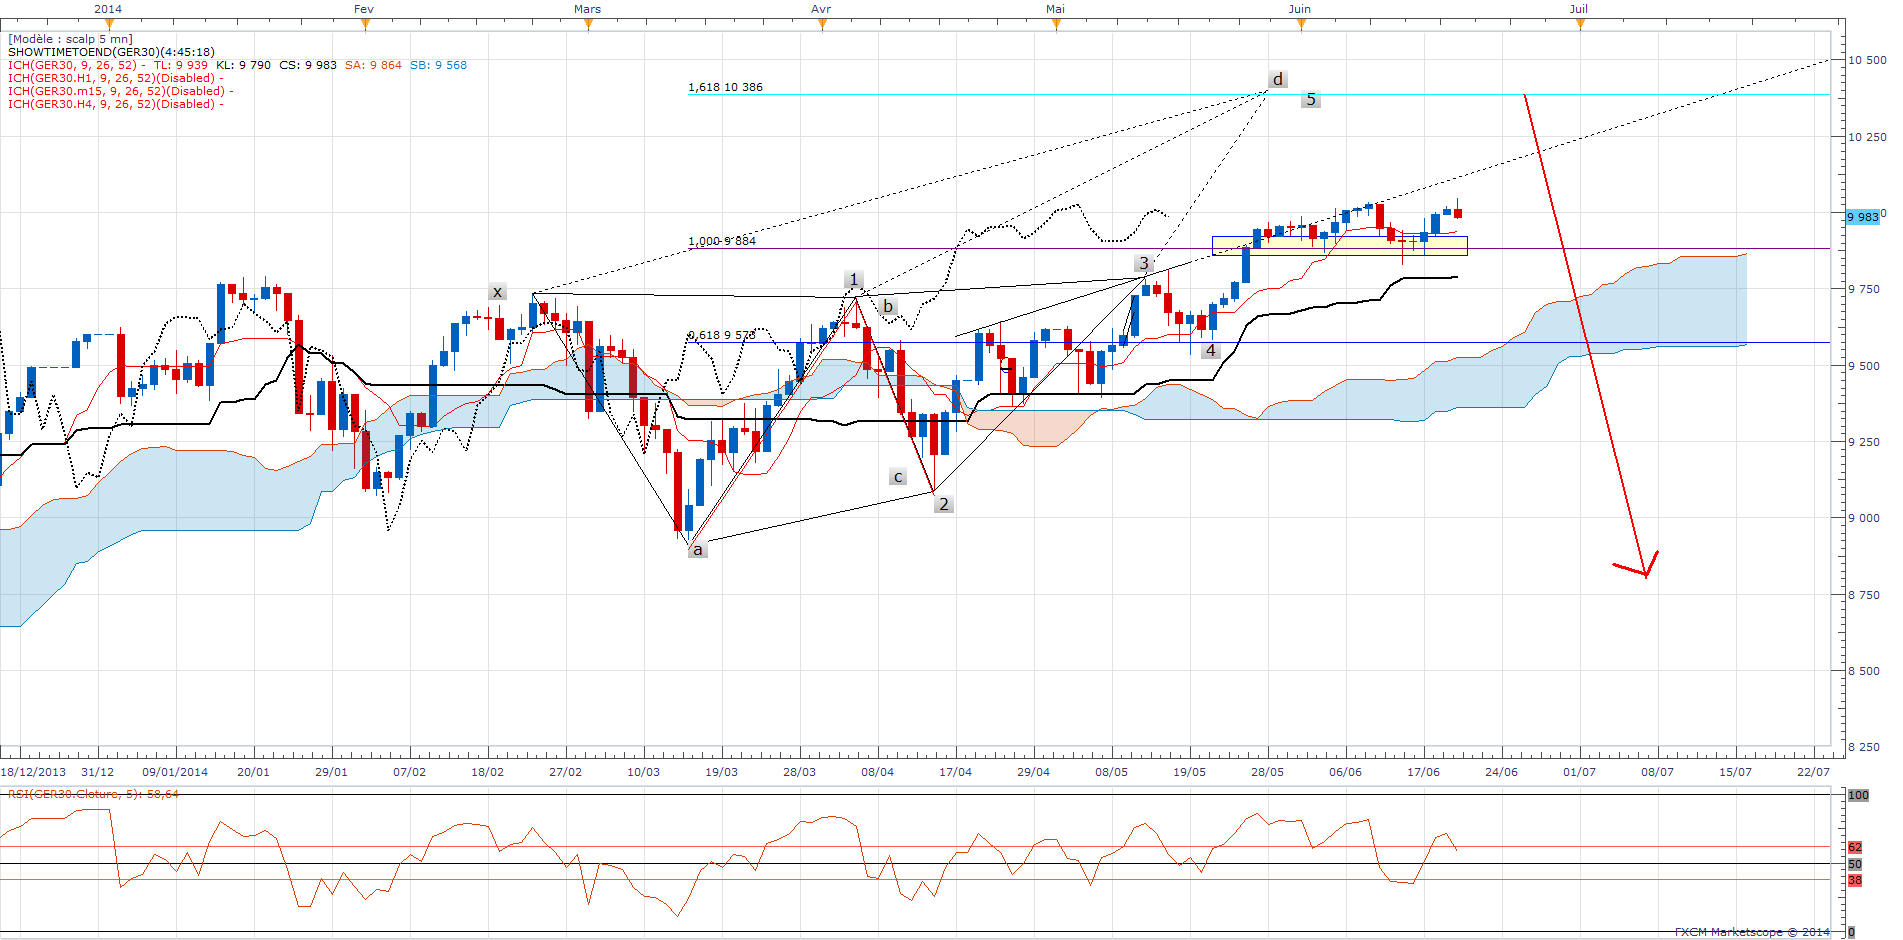This screenshot has height=940, width=1903.
Task: Click the "SB: 9 568" value
Action: (438, 65)
